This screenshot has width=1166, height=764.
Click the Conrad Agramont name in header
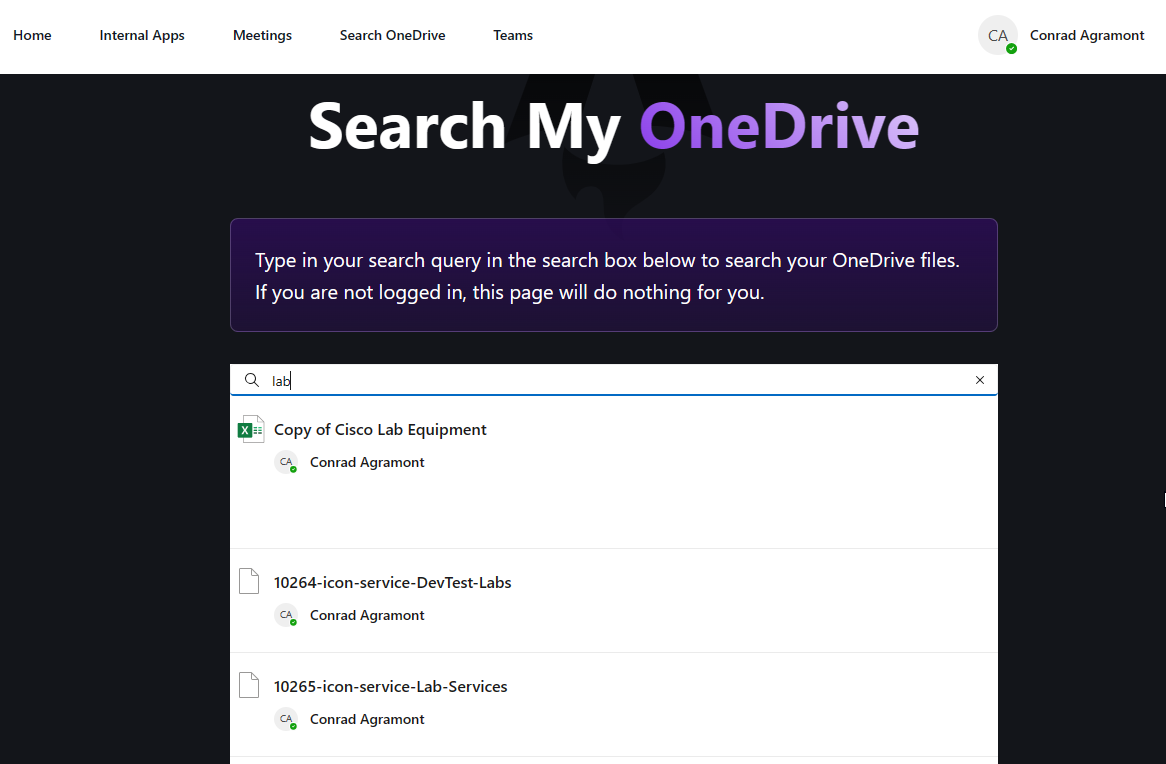(x=1086, y=35)
